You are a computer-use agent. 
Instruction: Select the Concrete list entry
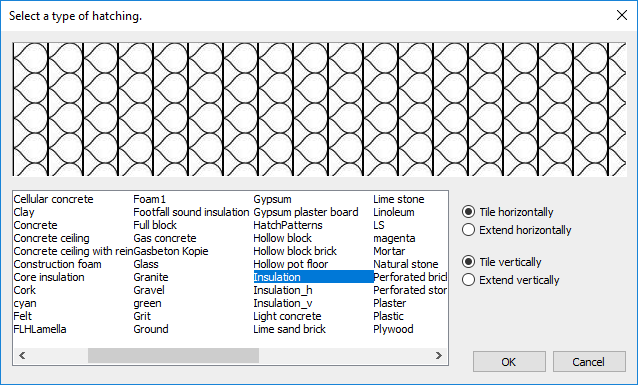click(x=35, y=225)
